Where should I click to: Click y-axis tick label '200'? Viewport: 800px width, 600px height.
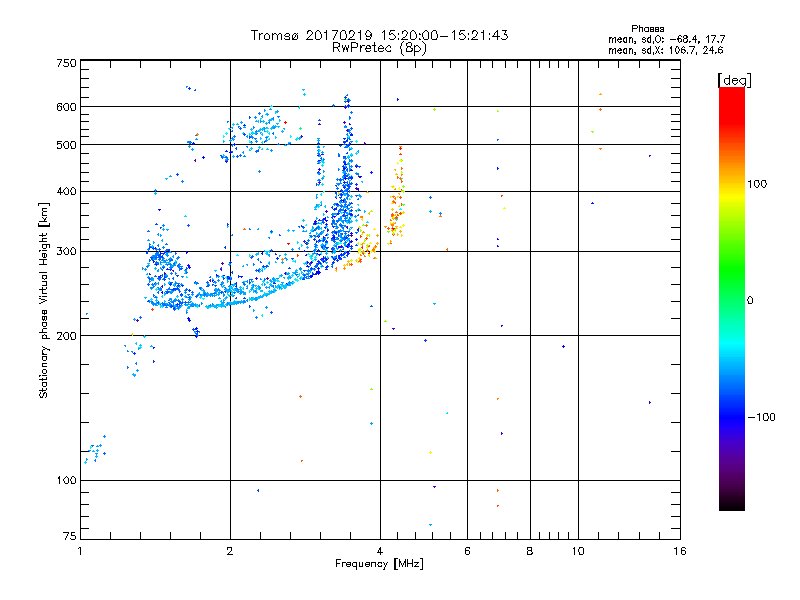click(66, 336)
